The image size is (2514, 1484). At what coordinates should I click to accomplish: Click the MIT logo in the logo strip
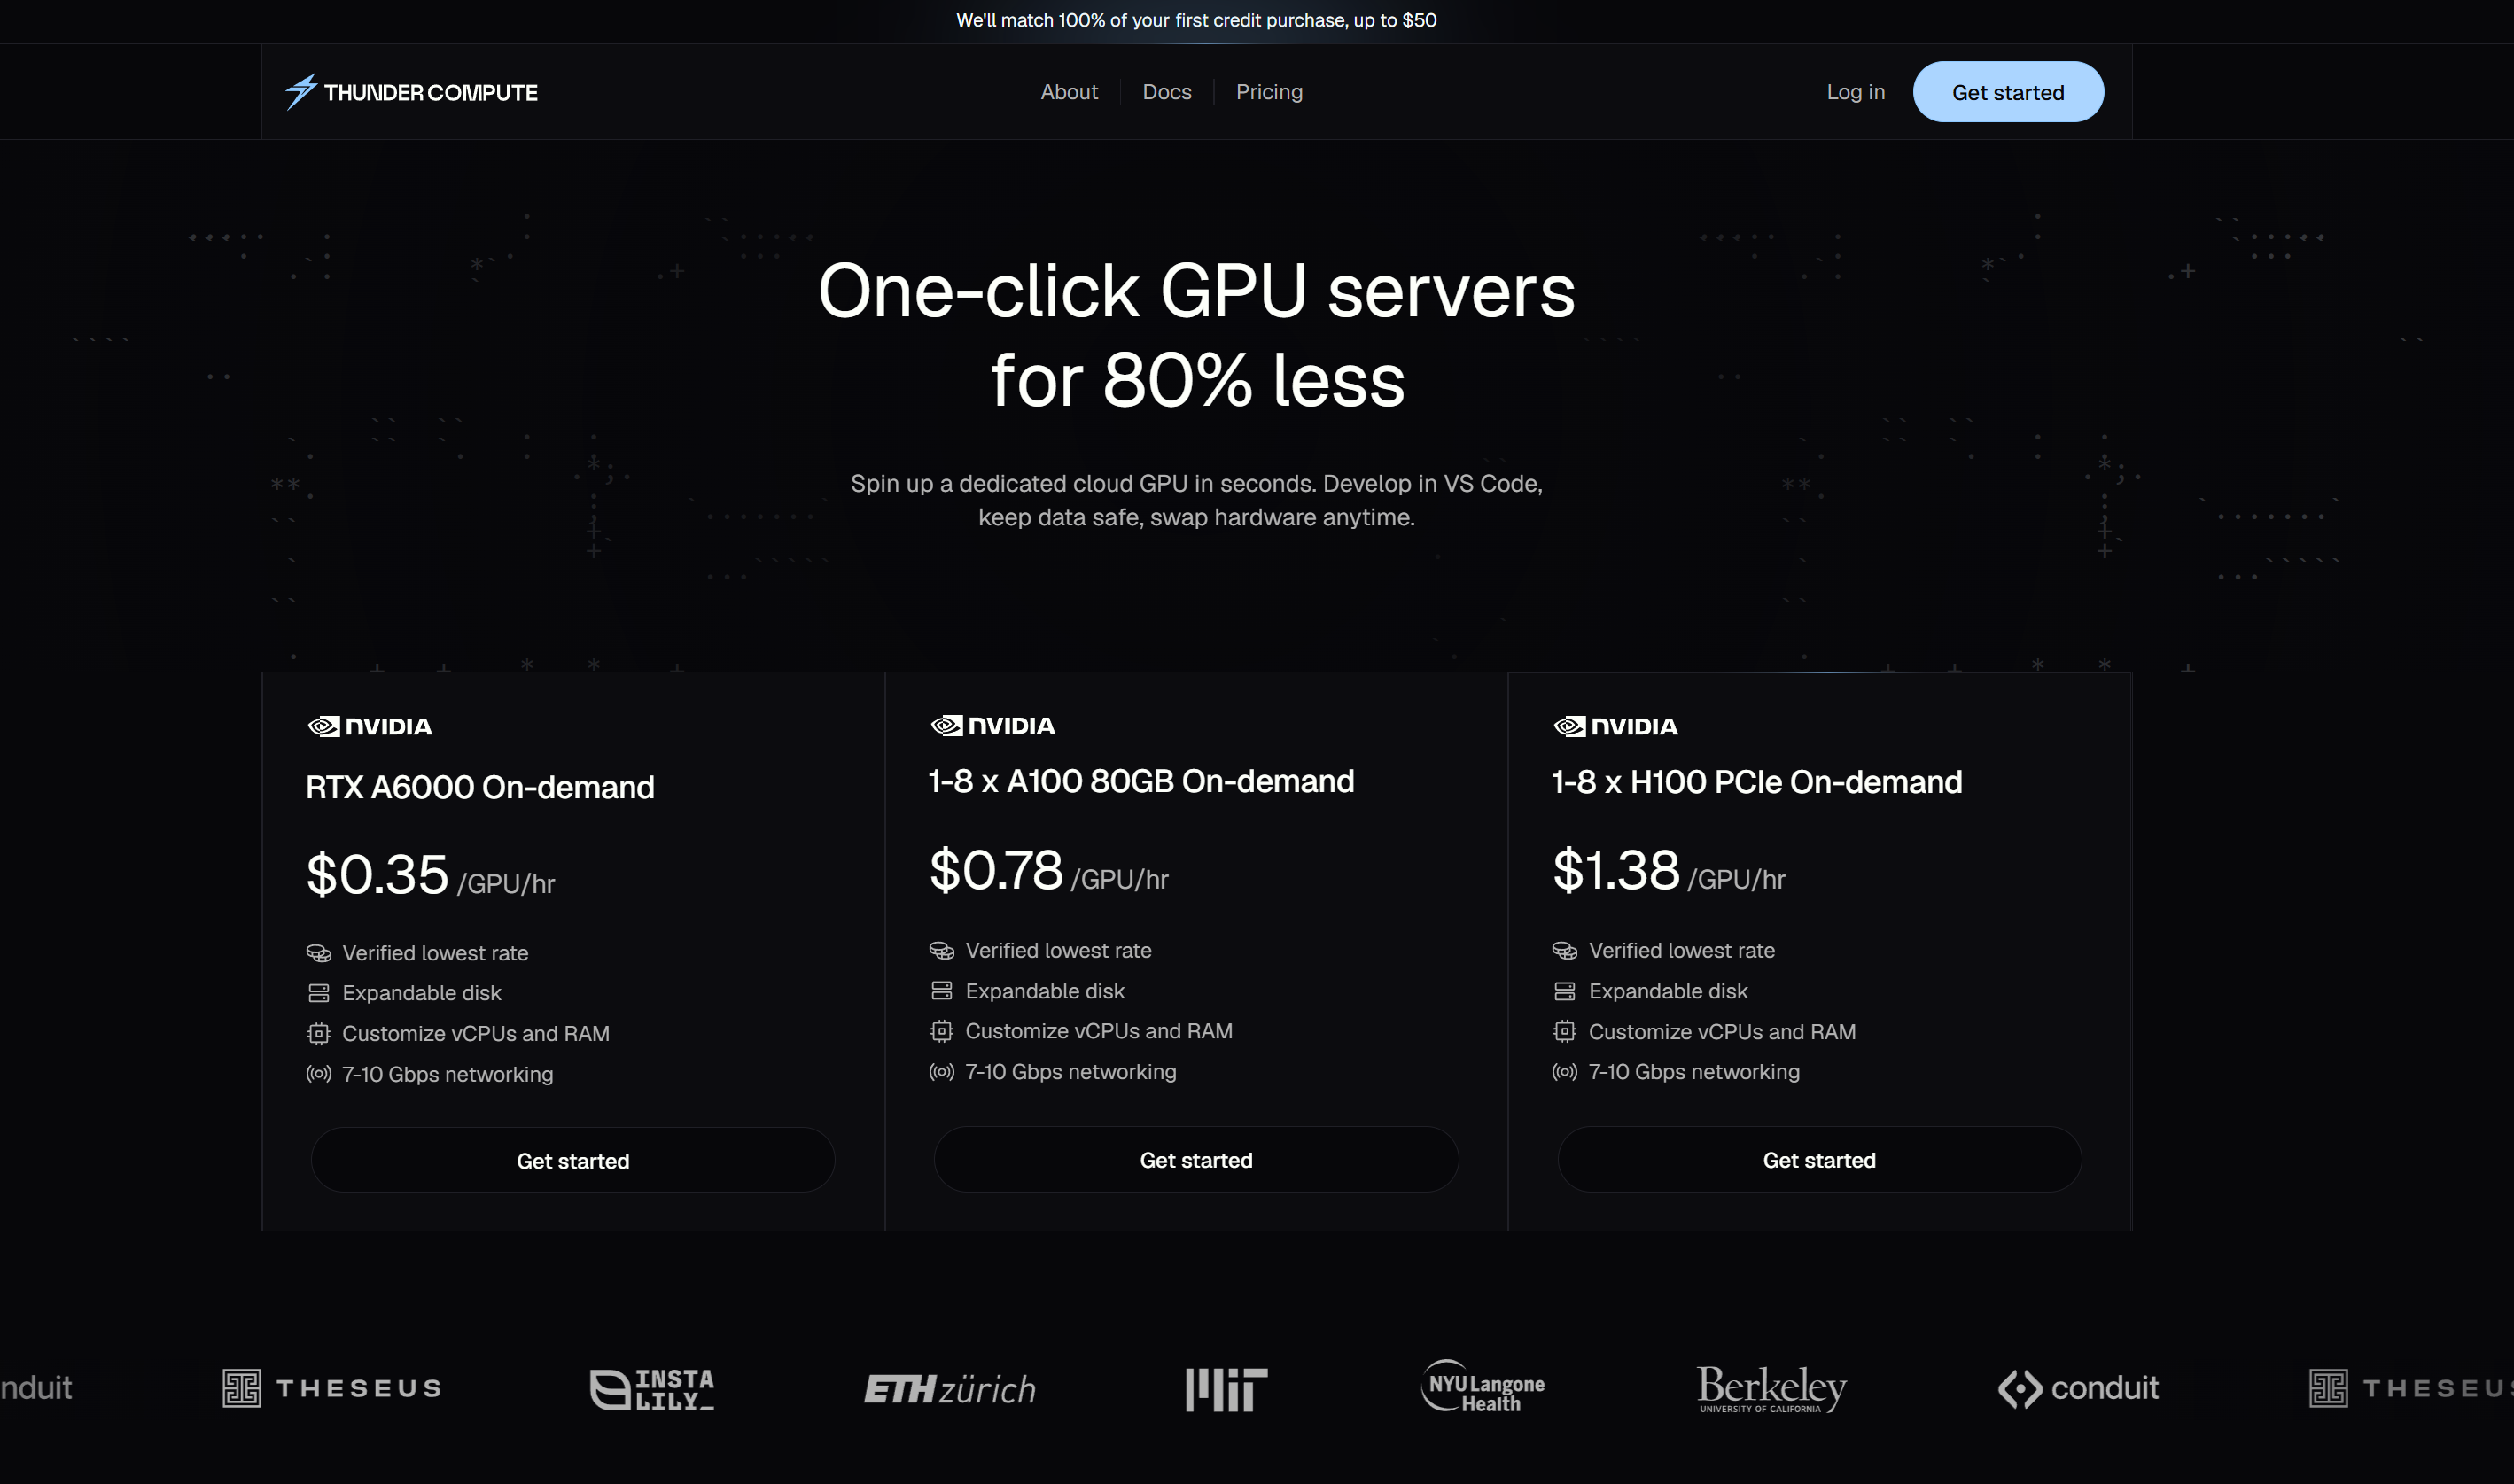pyautogui.click(x=1226, y=1389)
